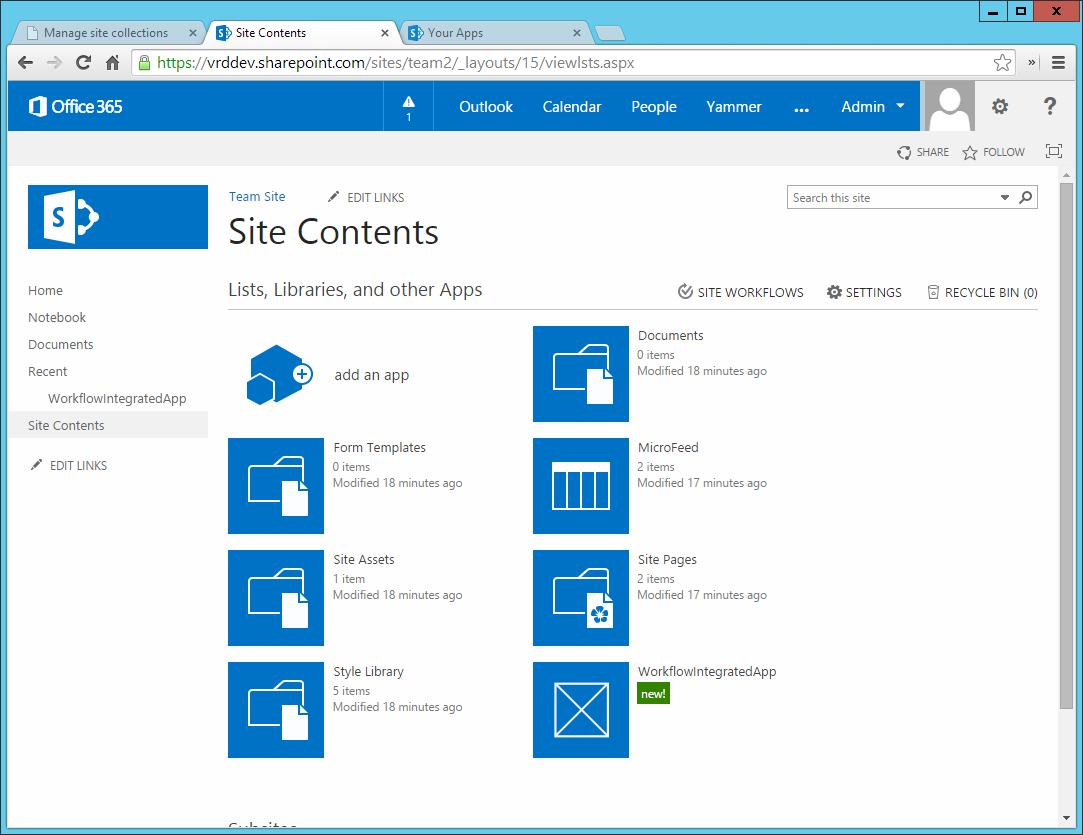This screenshot has width=1083, height=835.
Task: Click the SHARE button
Action: click(x=923, y=152)
